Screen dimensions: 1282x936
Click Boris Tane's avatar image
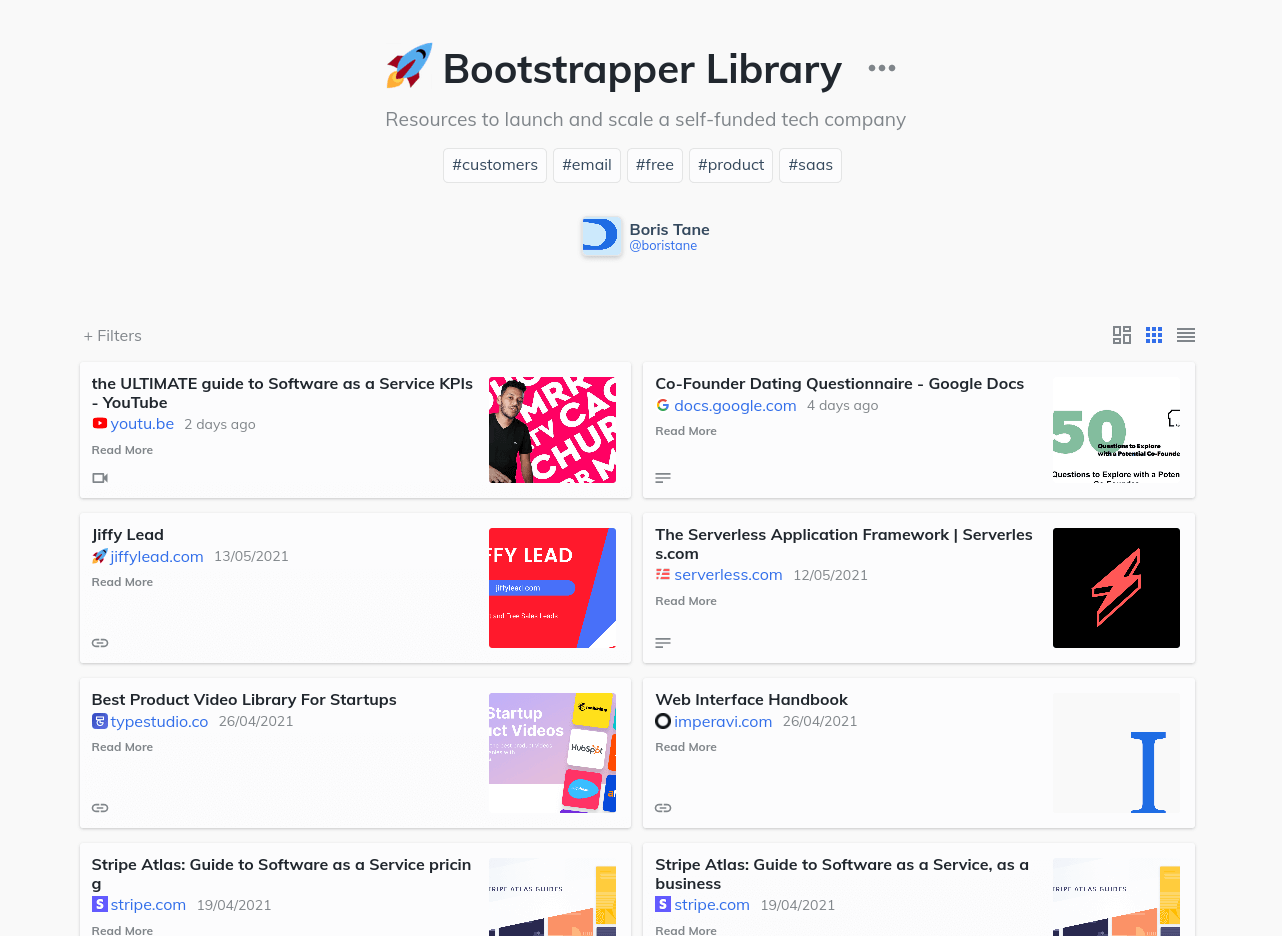pyautogui.click(x=602, y=236)
